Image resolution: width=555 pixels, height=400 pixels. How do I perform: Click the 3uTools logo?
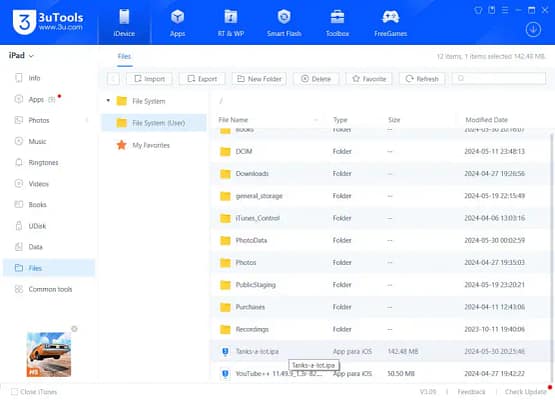point(47,22)
